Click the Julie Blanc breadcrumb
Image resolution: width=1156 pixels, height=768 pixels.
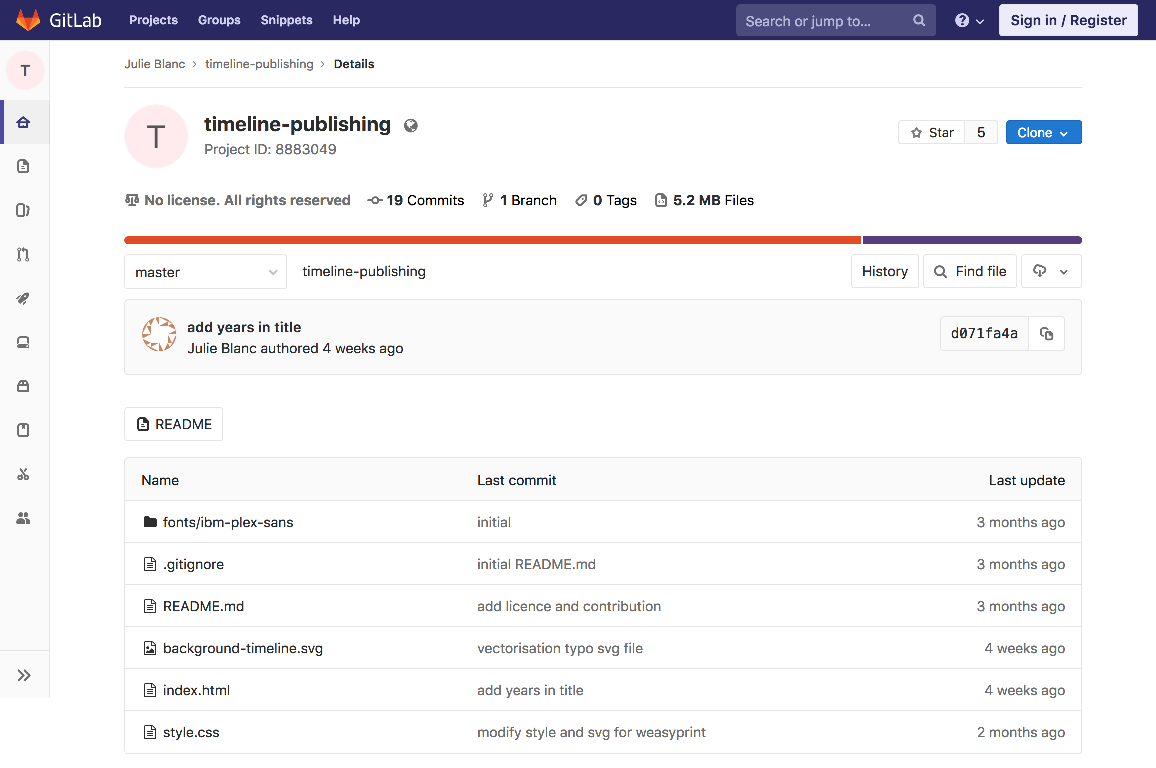[x=155, y=64]
